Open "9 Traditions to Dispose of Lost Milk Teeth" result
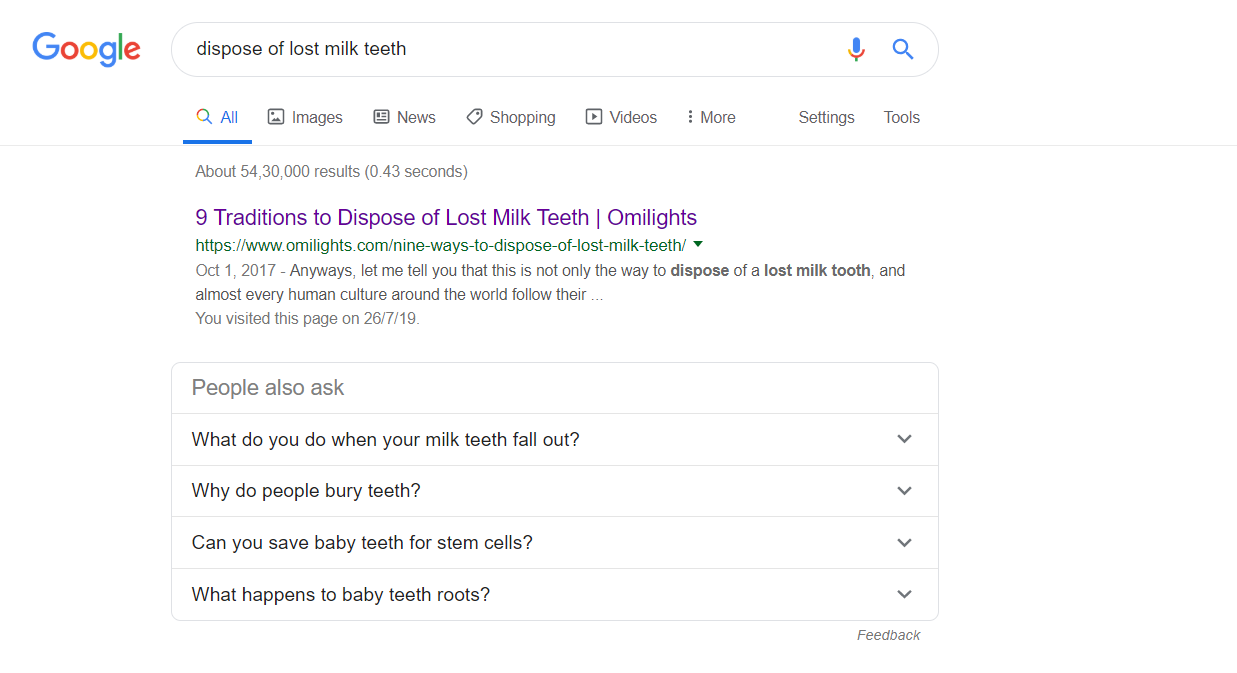Image resolution: width=1237 pixels, height=673 pixels. tap(446, 217)
